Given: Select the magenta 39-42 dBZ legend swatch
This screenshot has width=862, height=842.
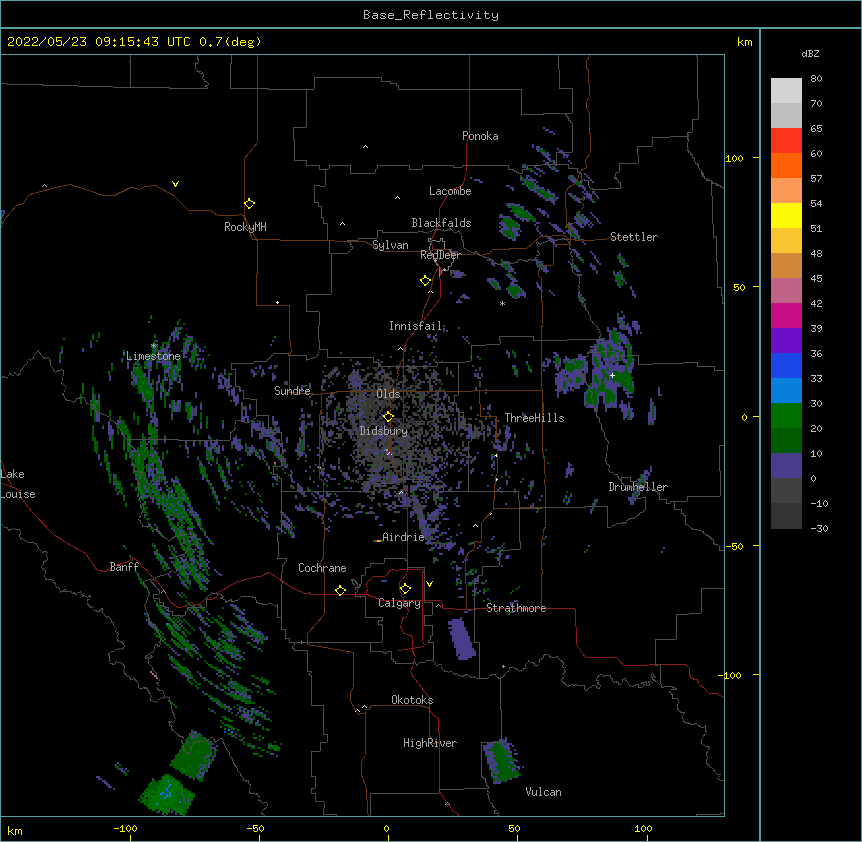Looking at the screenshot, I should pos(786,315).
